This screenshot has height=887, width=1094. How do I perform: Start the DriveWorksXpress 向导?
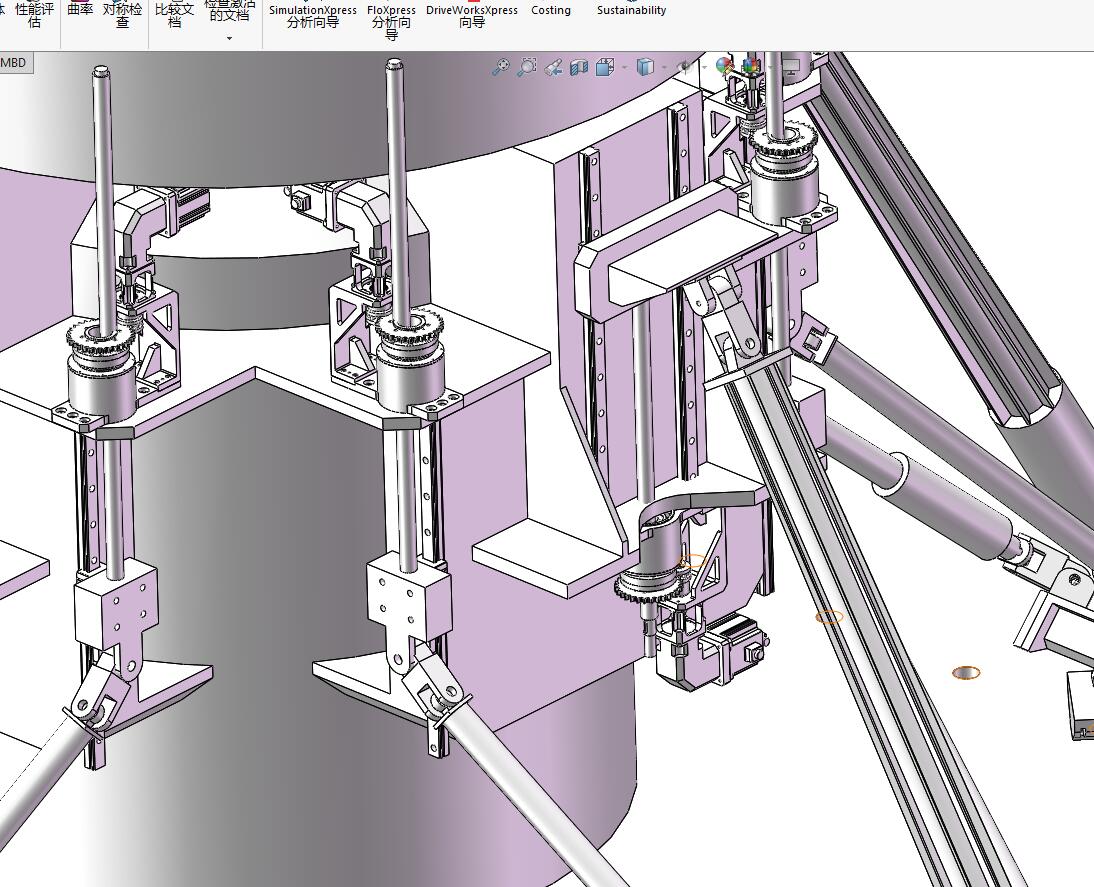tap(472, 15)
